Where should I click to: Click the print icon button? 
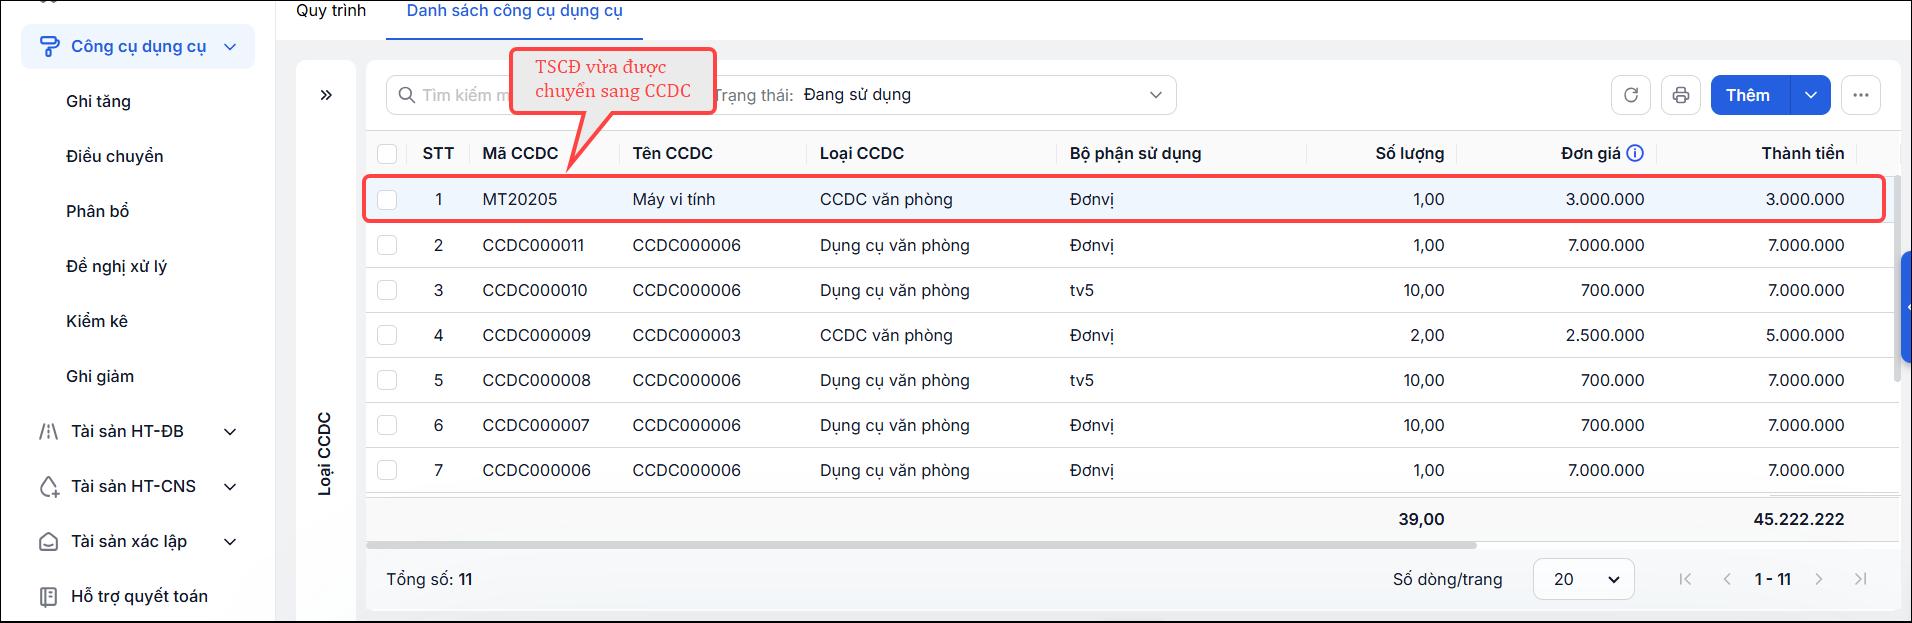coord(1681,95)
